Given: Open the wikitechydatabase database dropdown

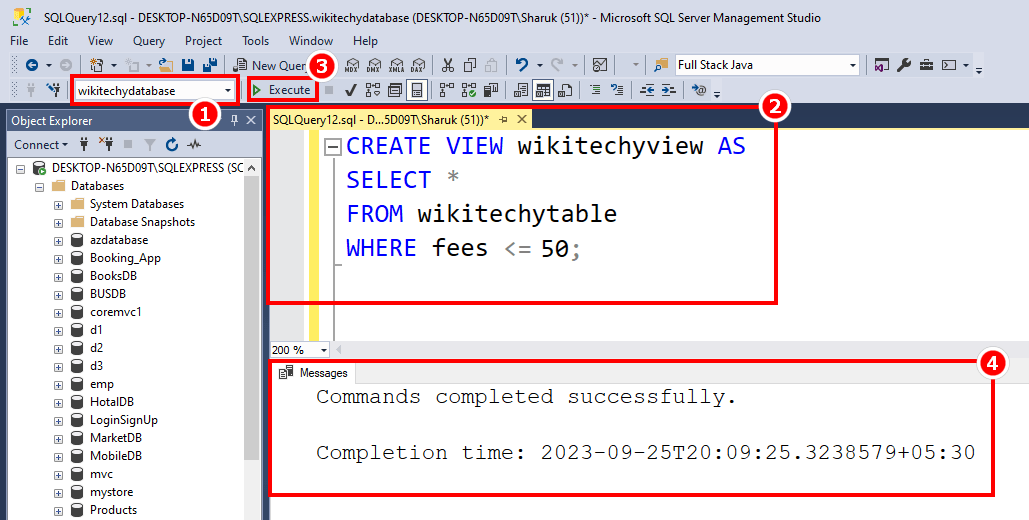Looking at the screenshot, I should (228, 91).
